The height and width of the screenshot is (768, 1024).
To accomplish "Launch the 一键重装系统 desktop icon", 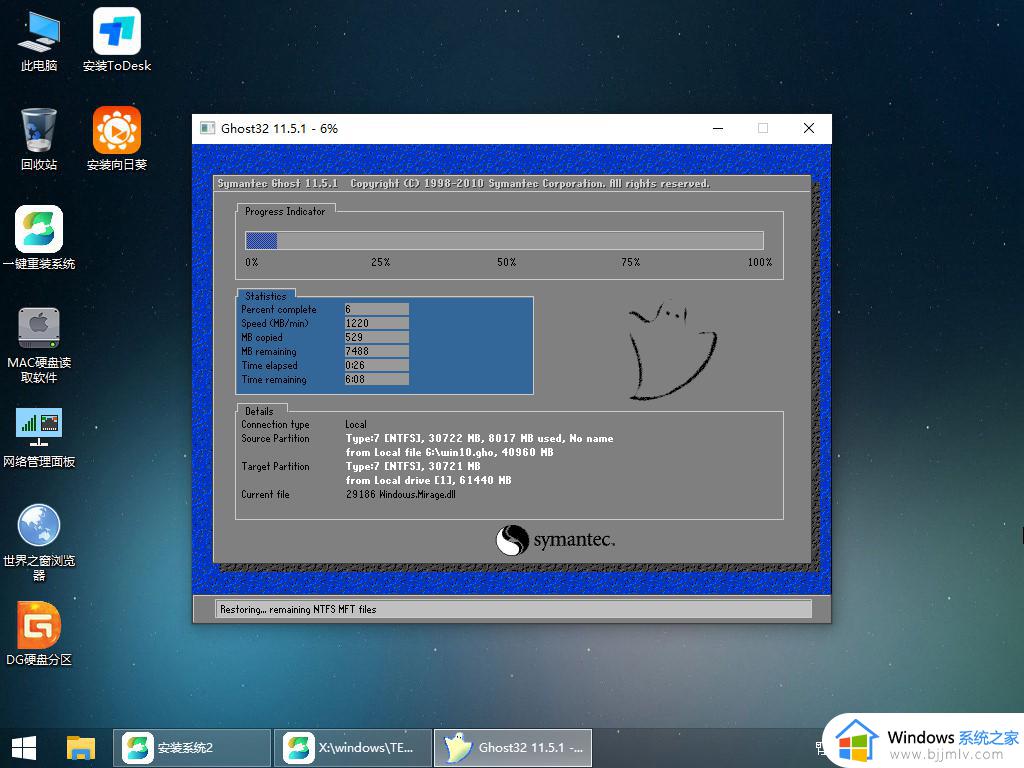I will [x=39, y=238].
